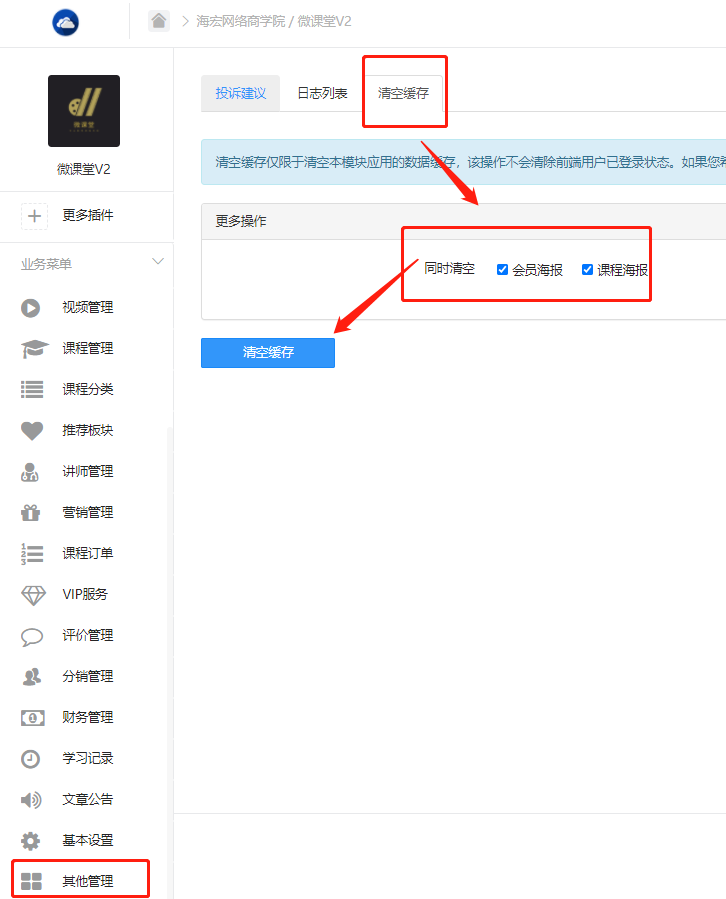Click the plus icon for 更多插件
The width and height of the screenshot is (726, 899).
click(x=34, y=216)
